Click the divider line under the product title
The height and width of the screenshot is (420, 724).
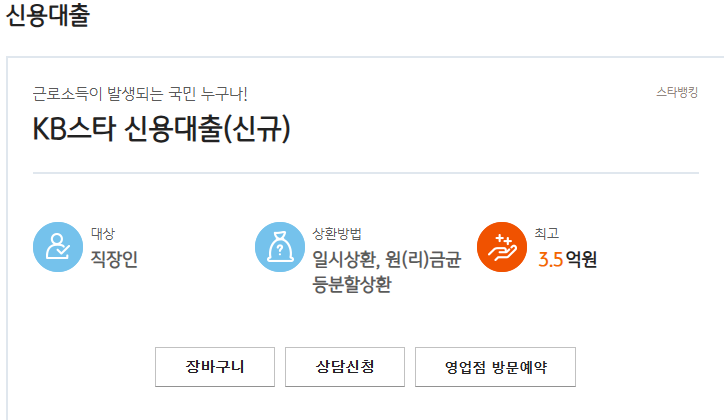pos(365,173)
